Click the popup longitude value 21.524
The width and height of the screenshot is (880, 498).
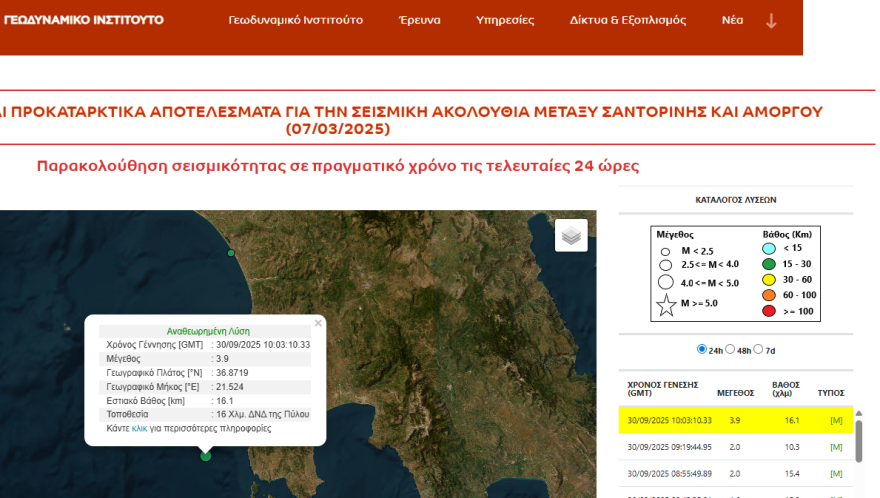[x=230, y=387]
